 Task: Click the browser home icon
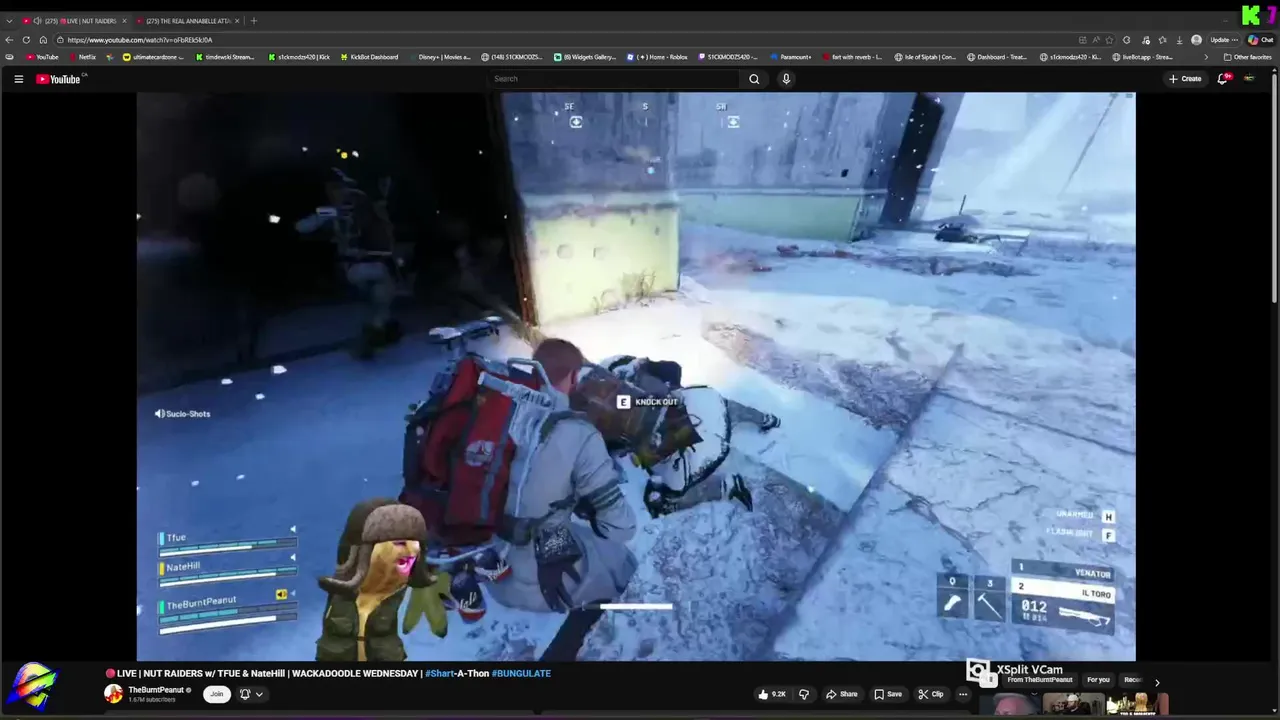coord(43,40)
